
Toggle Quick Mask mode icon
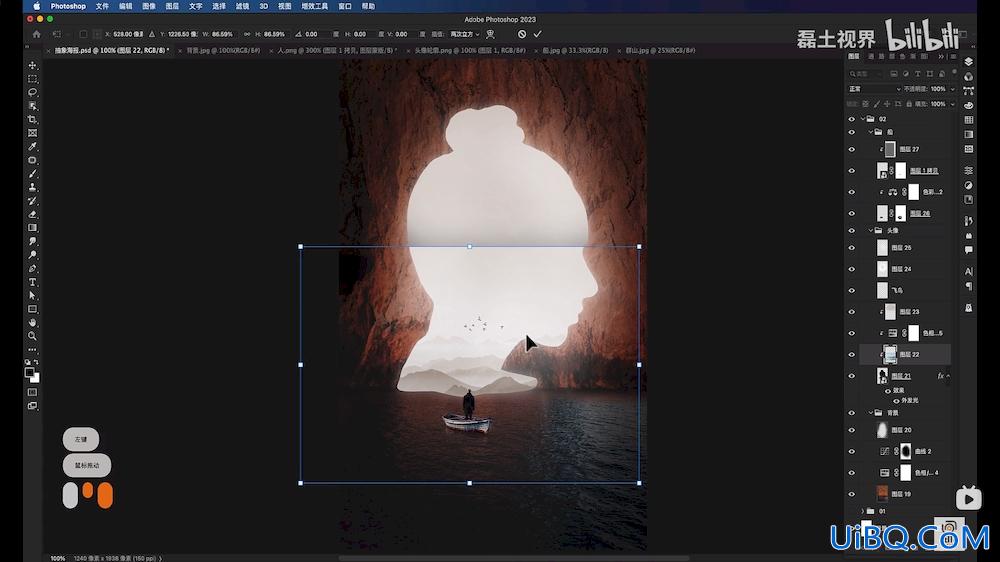point(33,392)
